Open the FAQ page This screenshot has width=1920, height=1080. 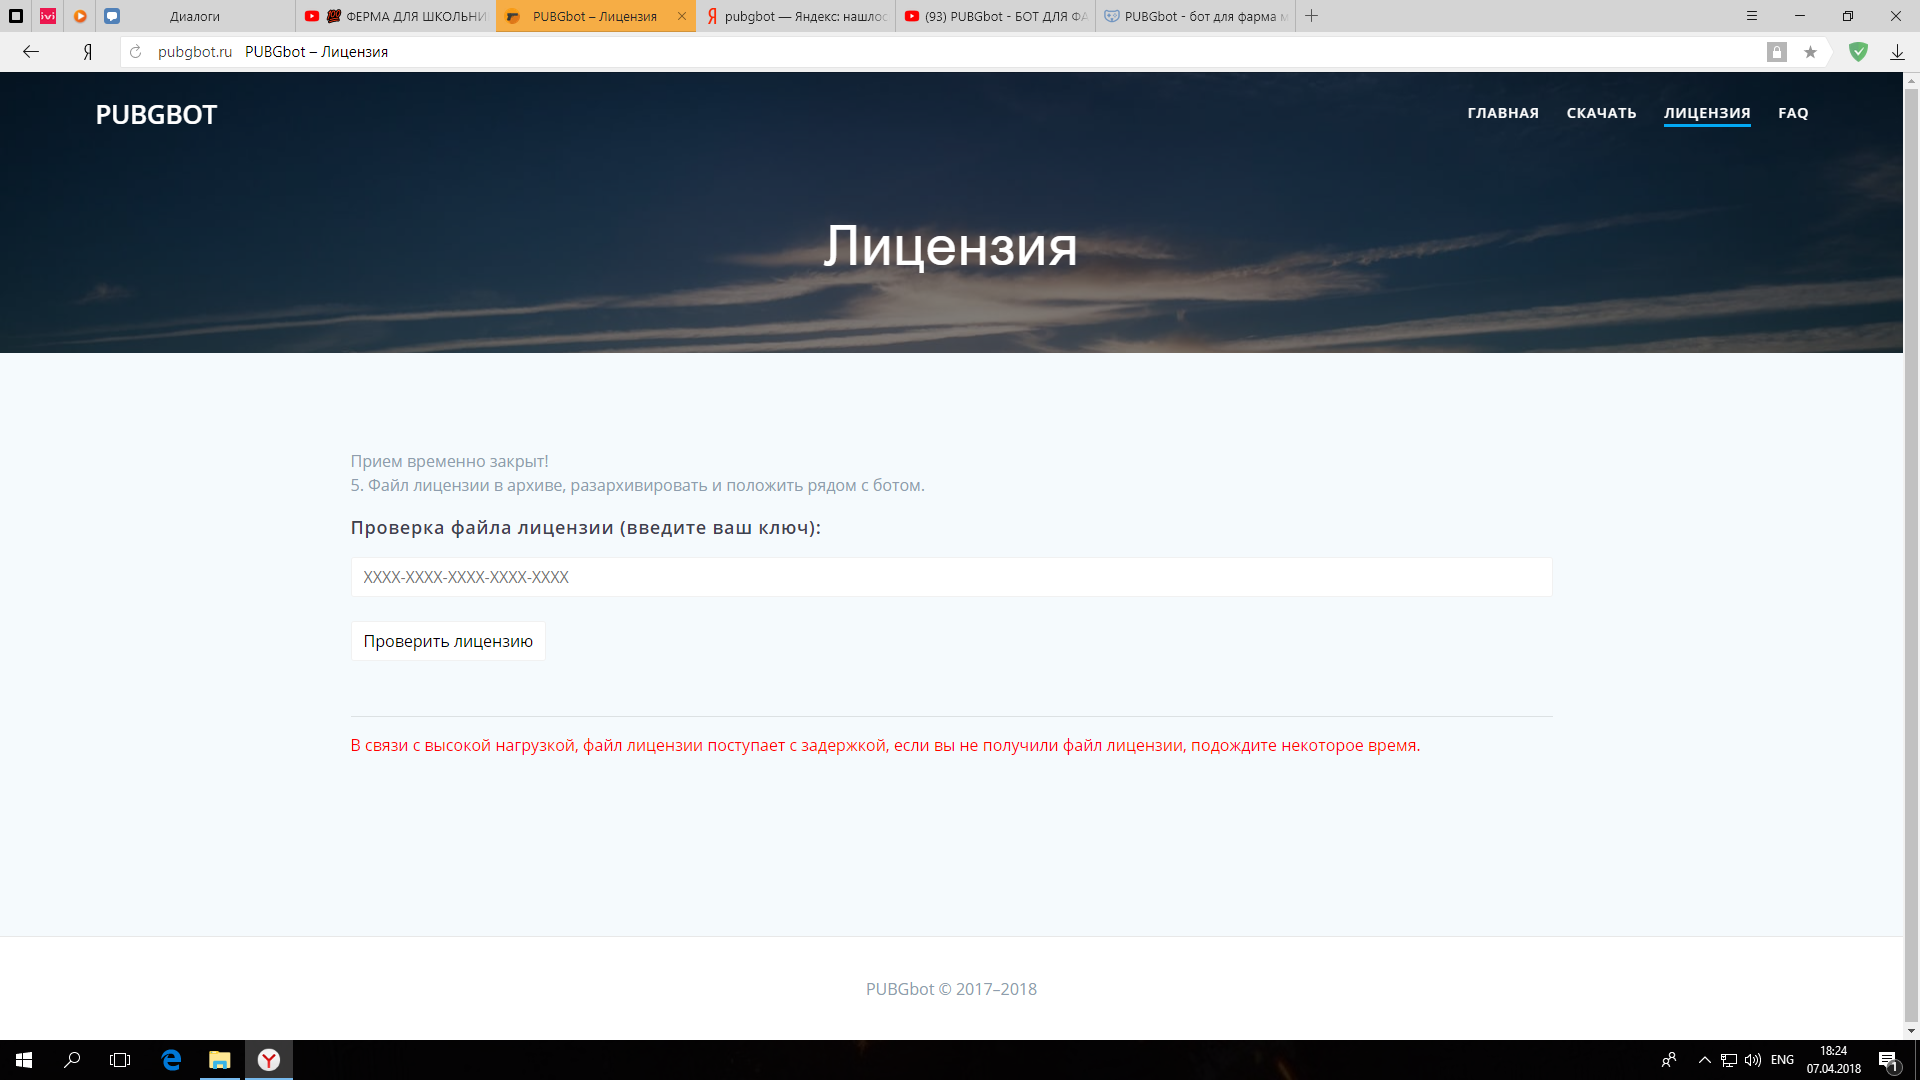(1793, 113)
